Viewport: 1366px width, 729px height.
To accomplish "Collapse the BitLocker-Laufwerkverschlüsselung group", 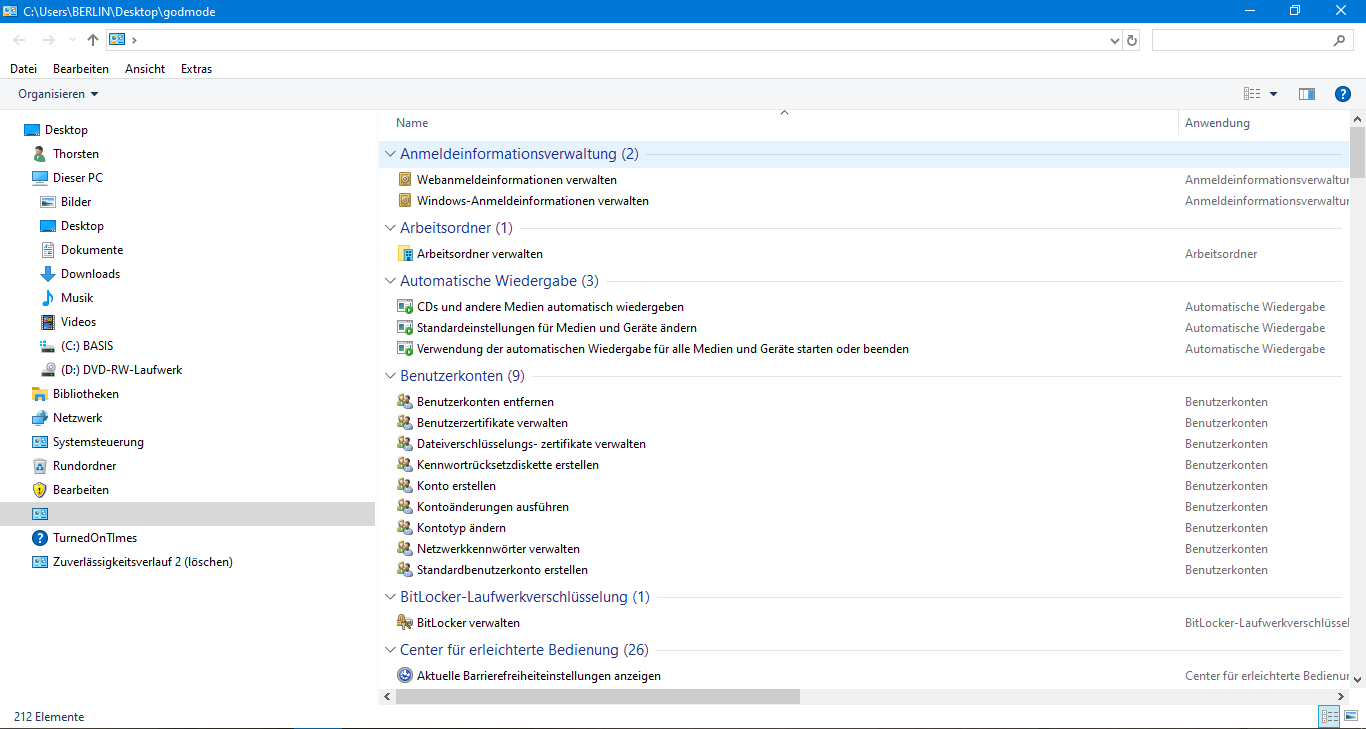I will pyautogui.click(x=390, y=597).
